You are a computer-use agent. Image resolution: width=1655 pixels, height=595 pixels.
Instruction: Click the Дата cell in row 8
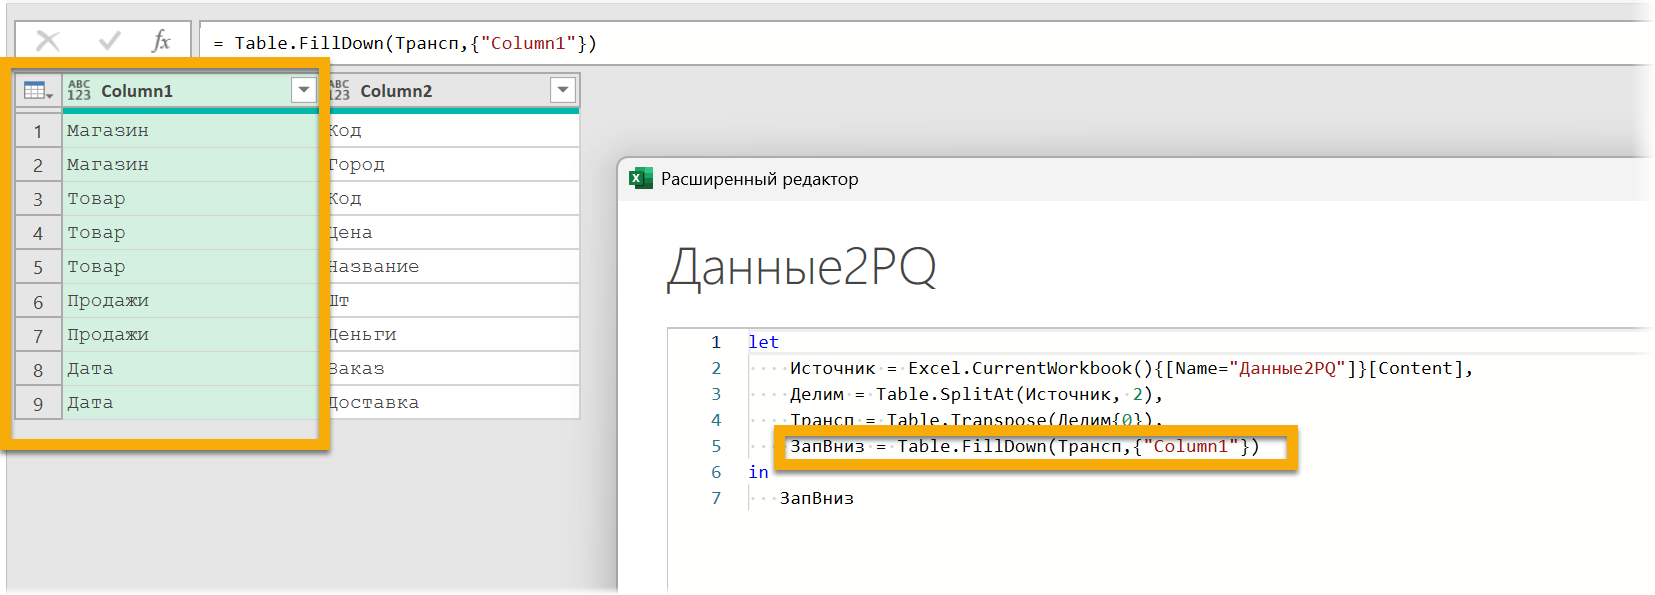coord(190,369)
